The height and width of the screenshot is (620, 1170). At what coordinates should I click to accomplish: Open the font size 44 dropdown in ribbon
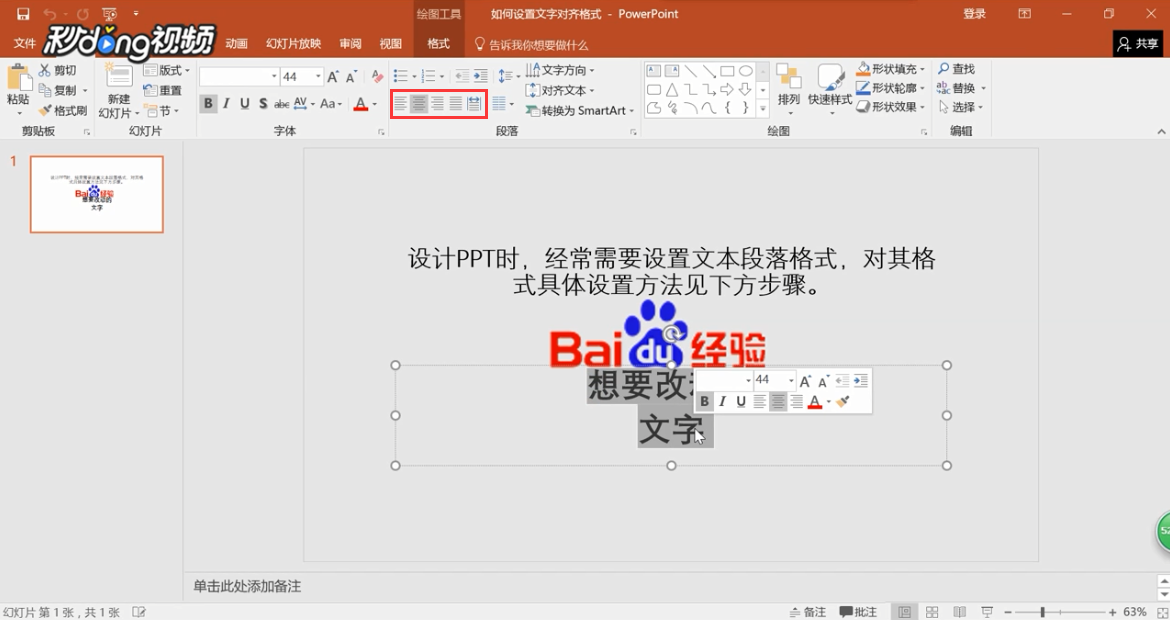pos(318,77)
